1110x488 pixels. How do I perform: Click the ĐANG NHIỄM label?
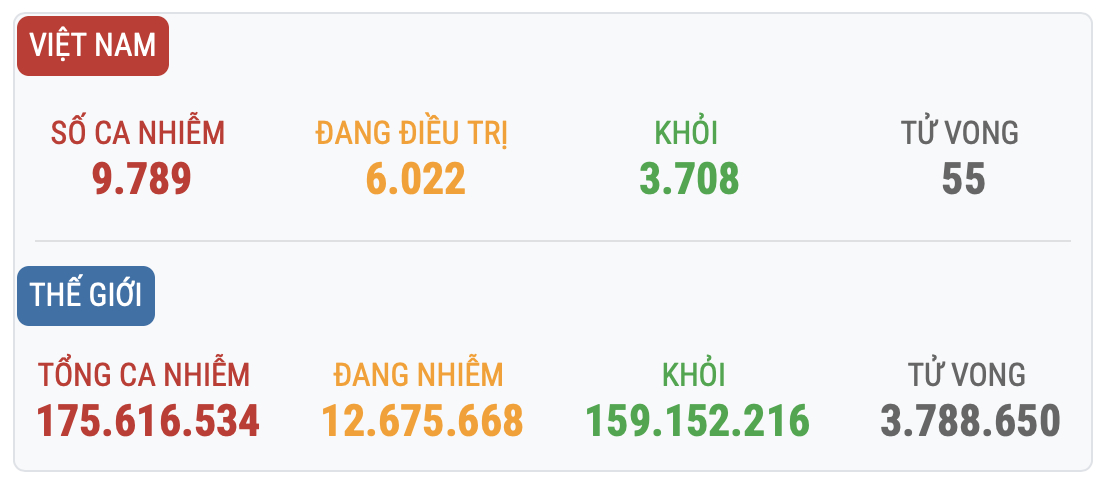pyautogui.click(x=419, y=375)
